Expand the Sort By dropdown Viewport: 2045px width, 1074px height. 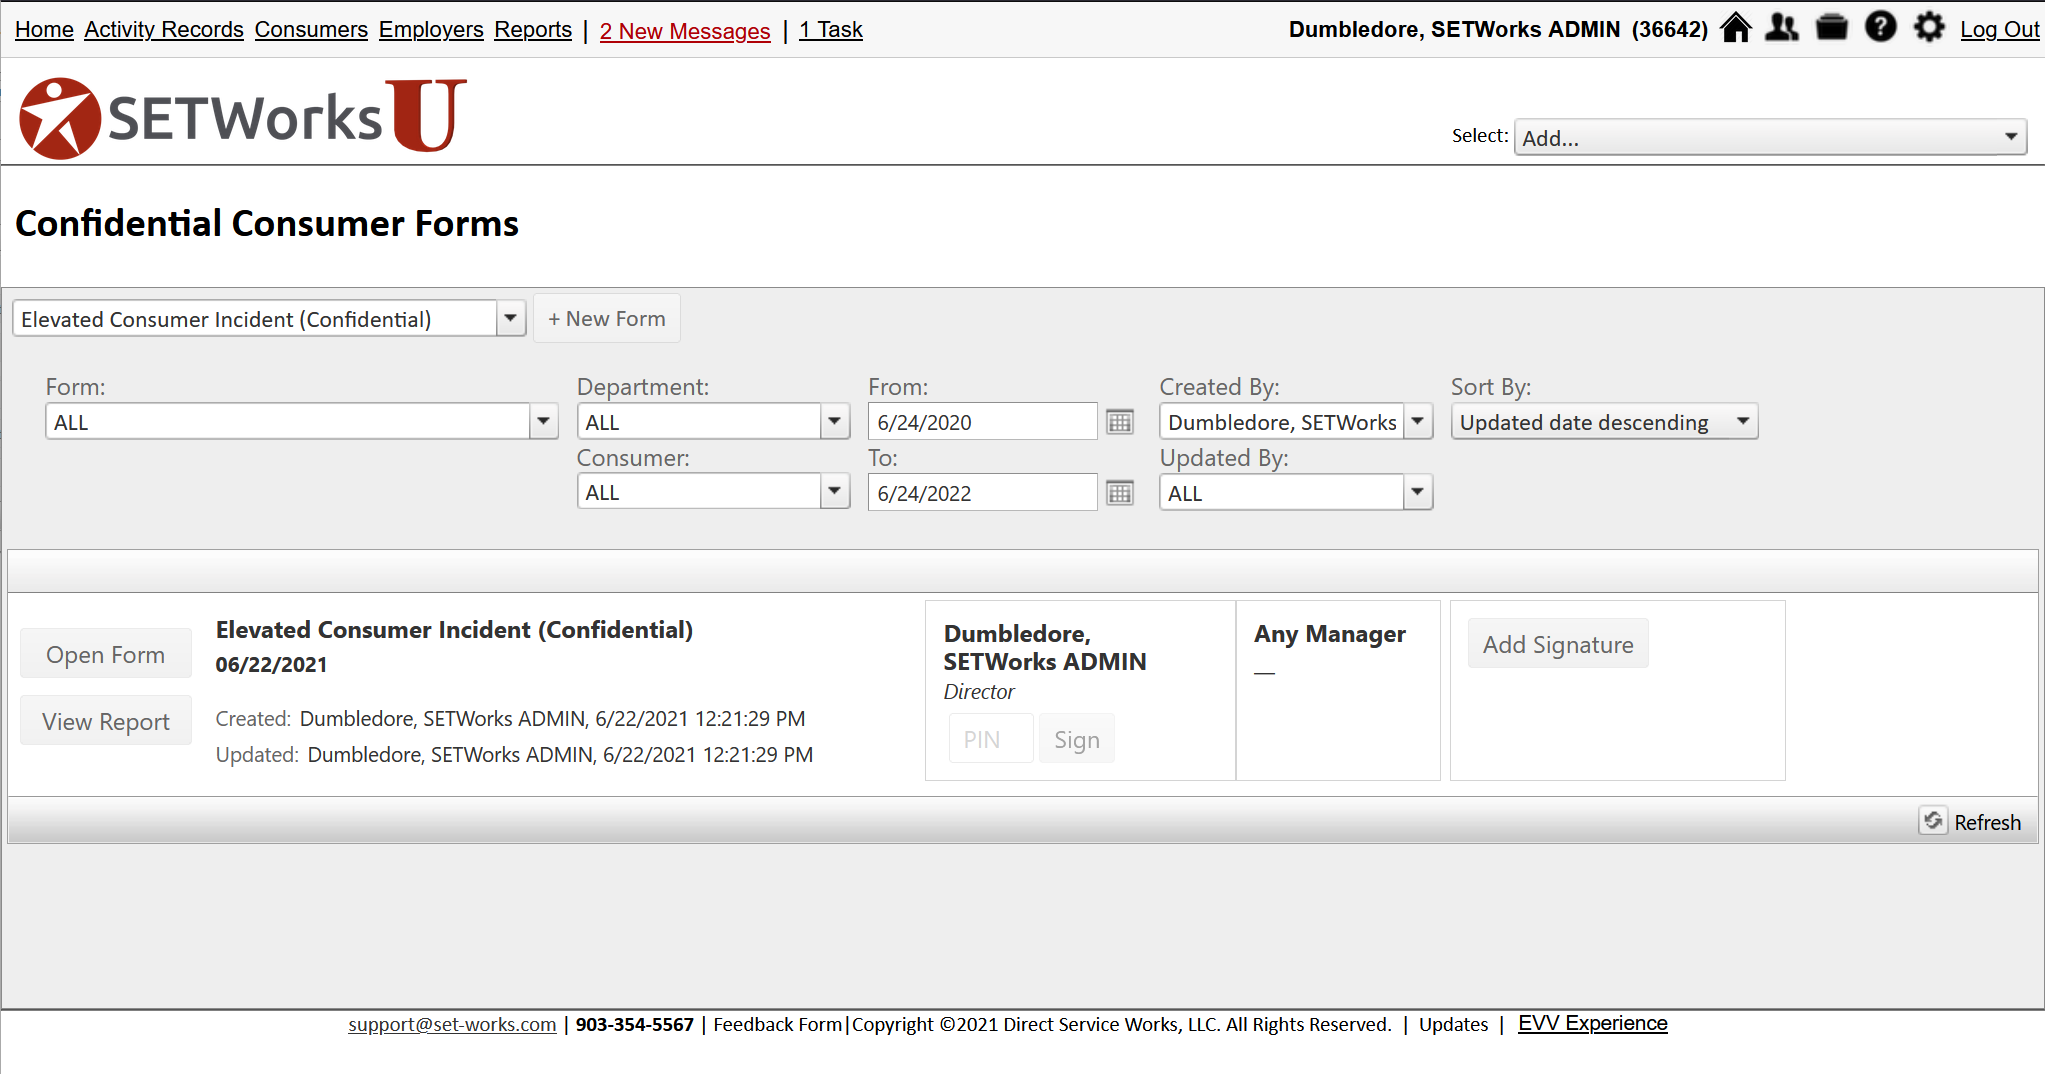coord(1604,422)
